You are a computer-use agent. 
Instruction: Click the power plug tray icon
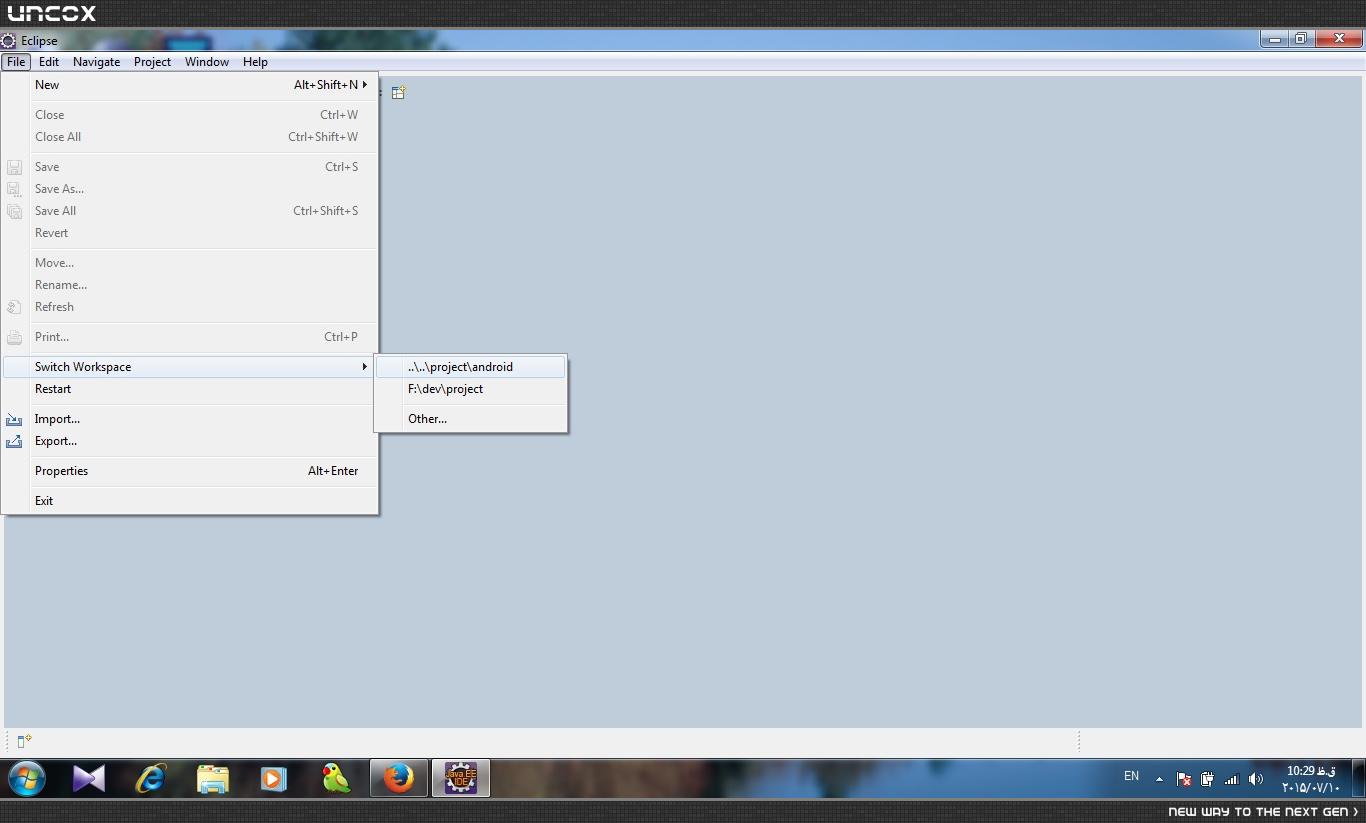1208,779
